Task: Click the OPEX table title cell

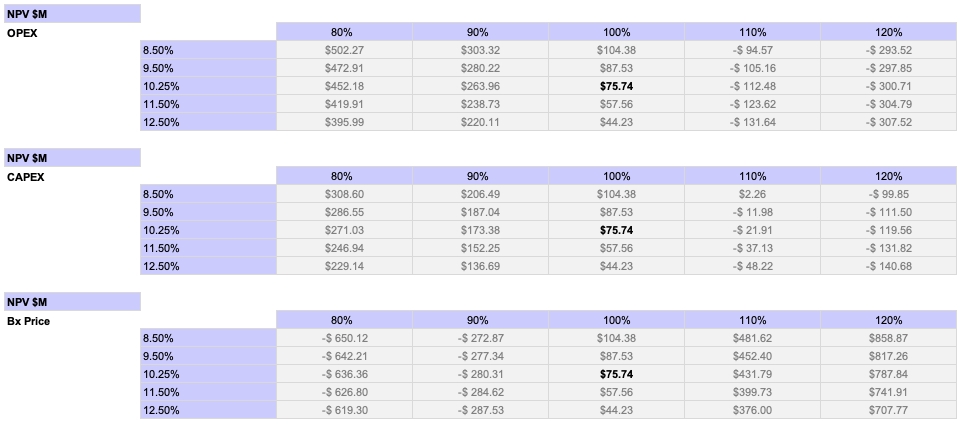Action: click(22, 32)
